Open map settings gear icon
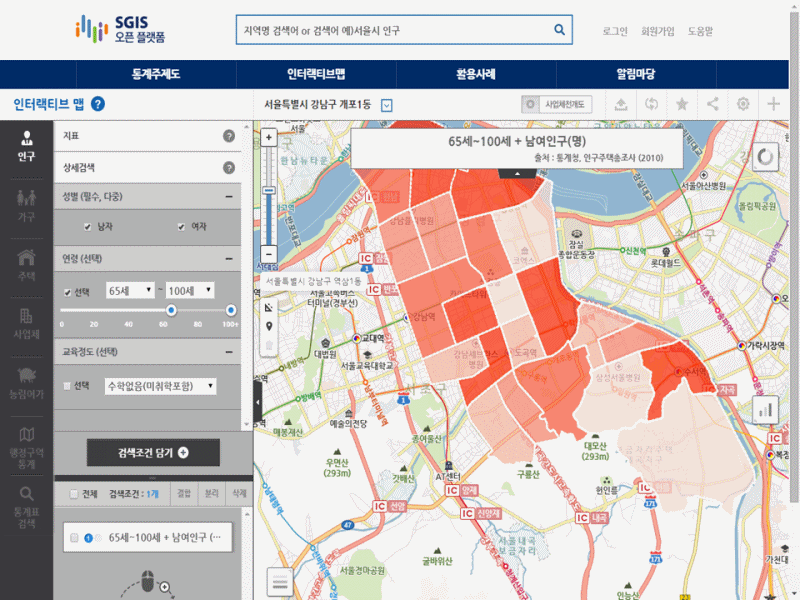The image size is (800, 600). click(743, 104)
